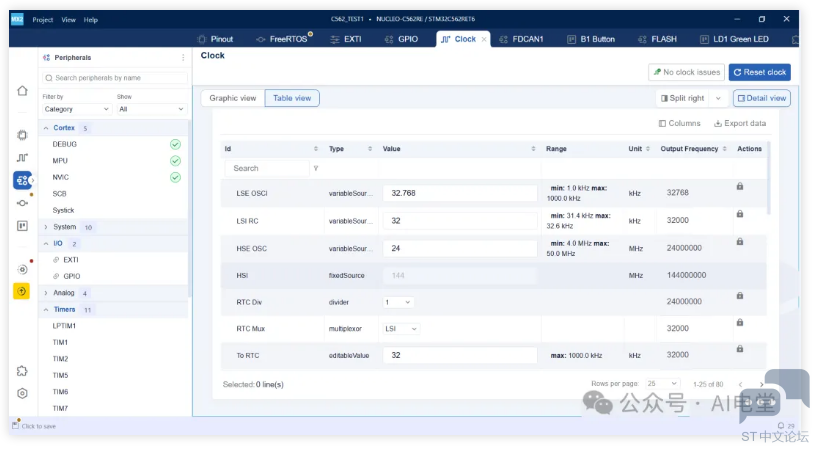Image resolution: width=818 pixels, height=452 pixels.
Task: Switch to the FreeRTOS tab
Action: click(x=284, y=39)
